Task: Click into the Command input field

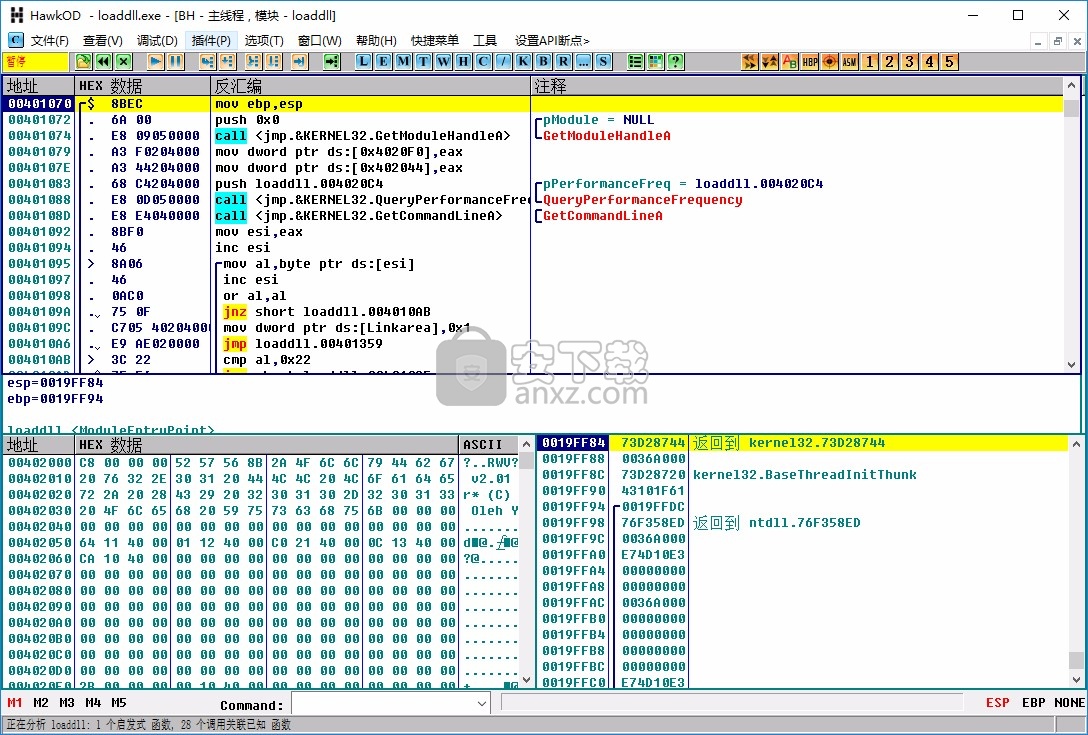Action: [x=384, y=704]
